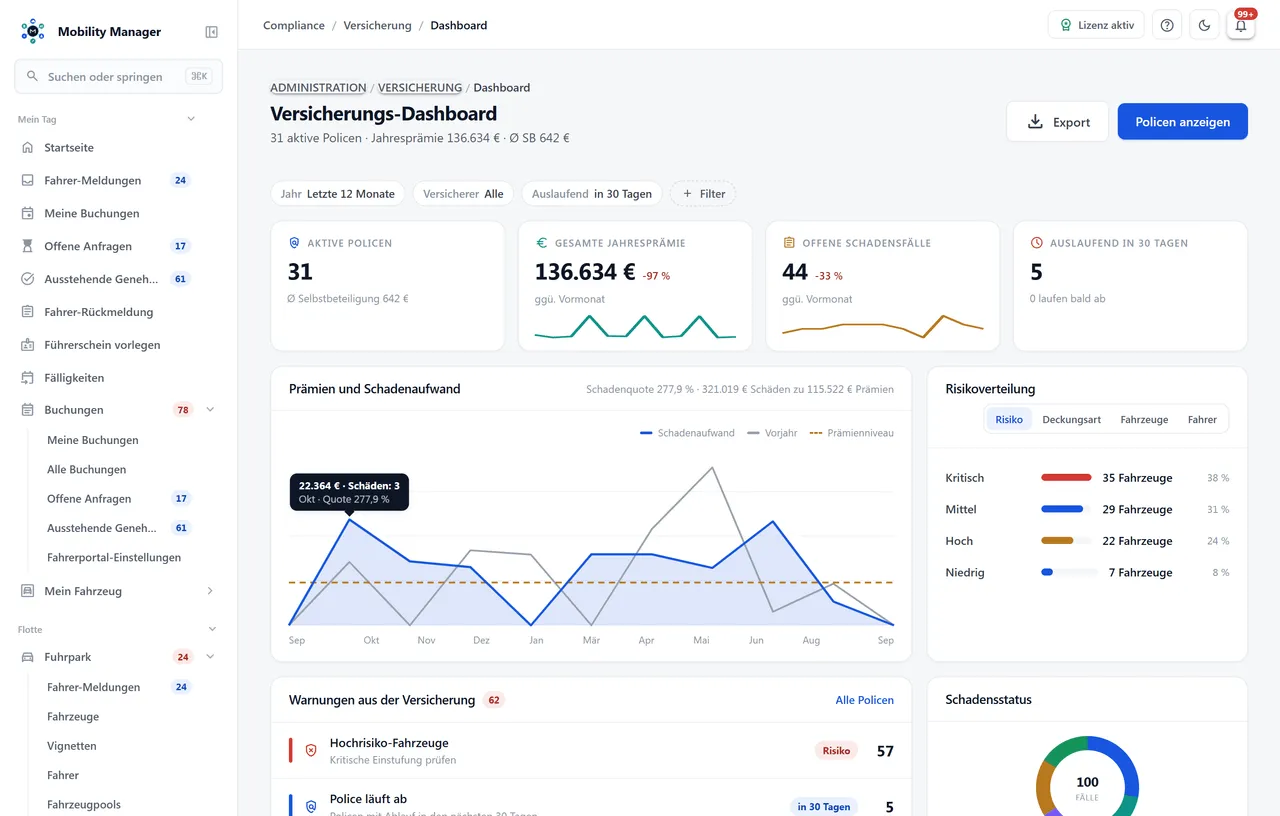The width and height of the screenshot is (1280, 816).
Task: Click the Mobility Manager logo icon
Action: click(x=33, y=31)
